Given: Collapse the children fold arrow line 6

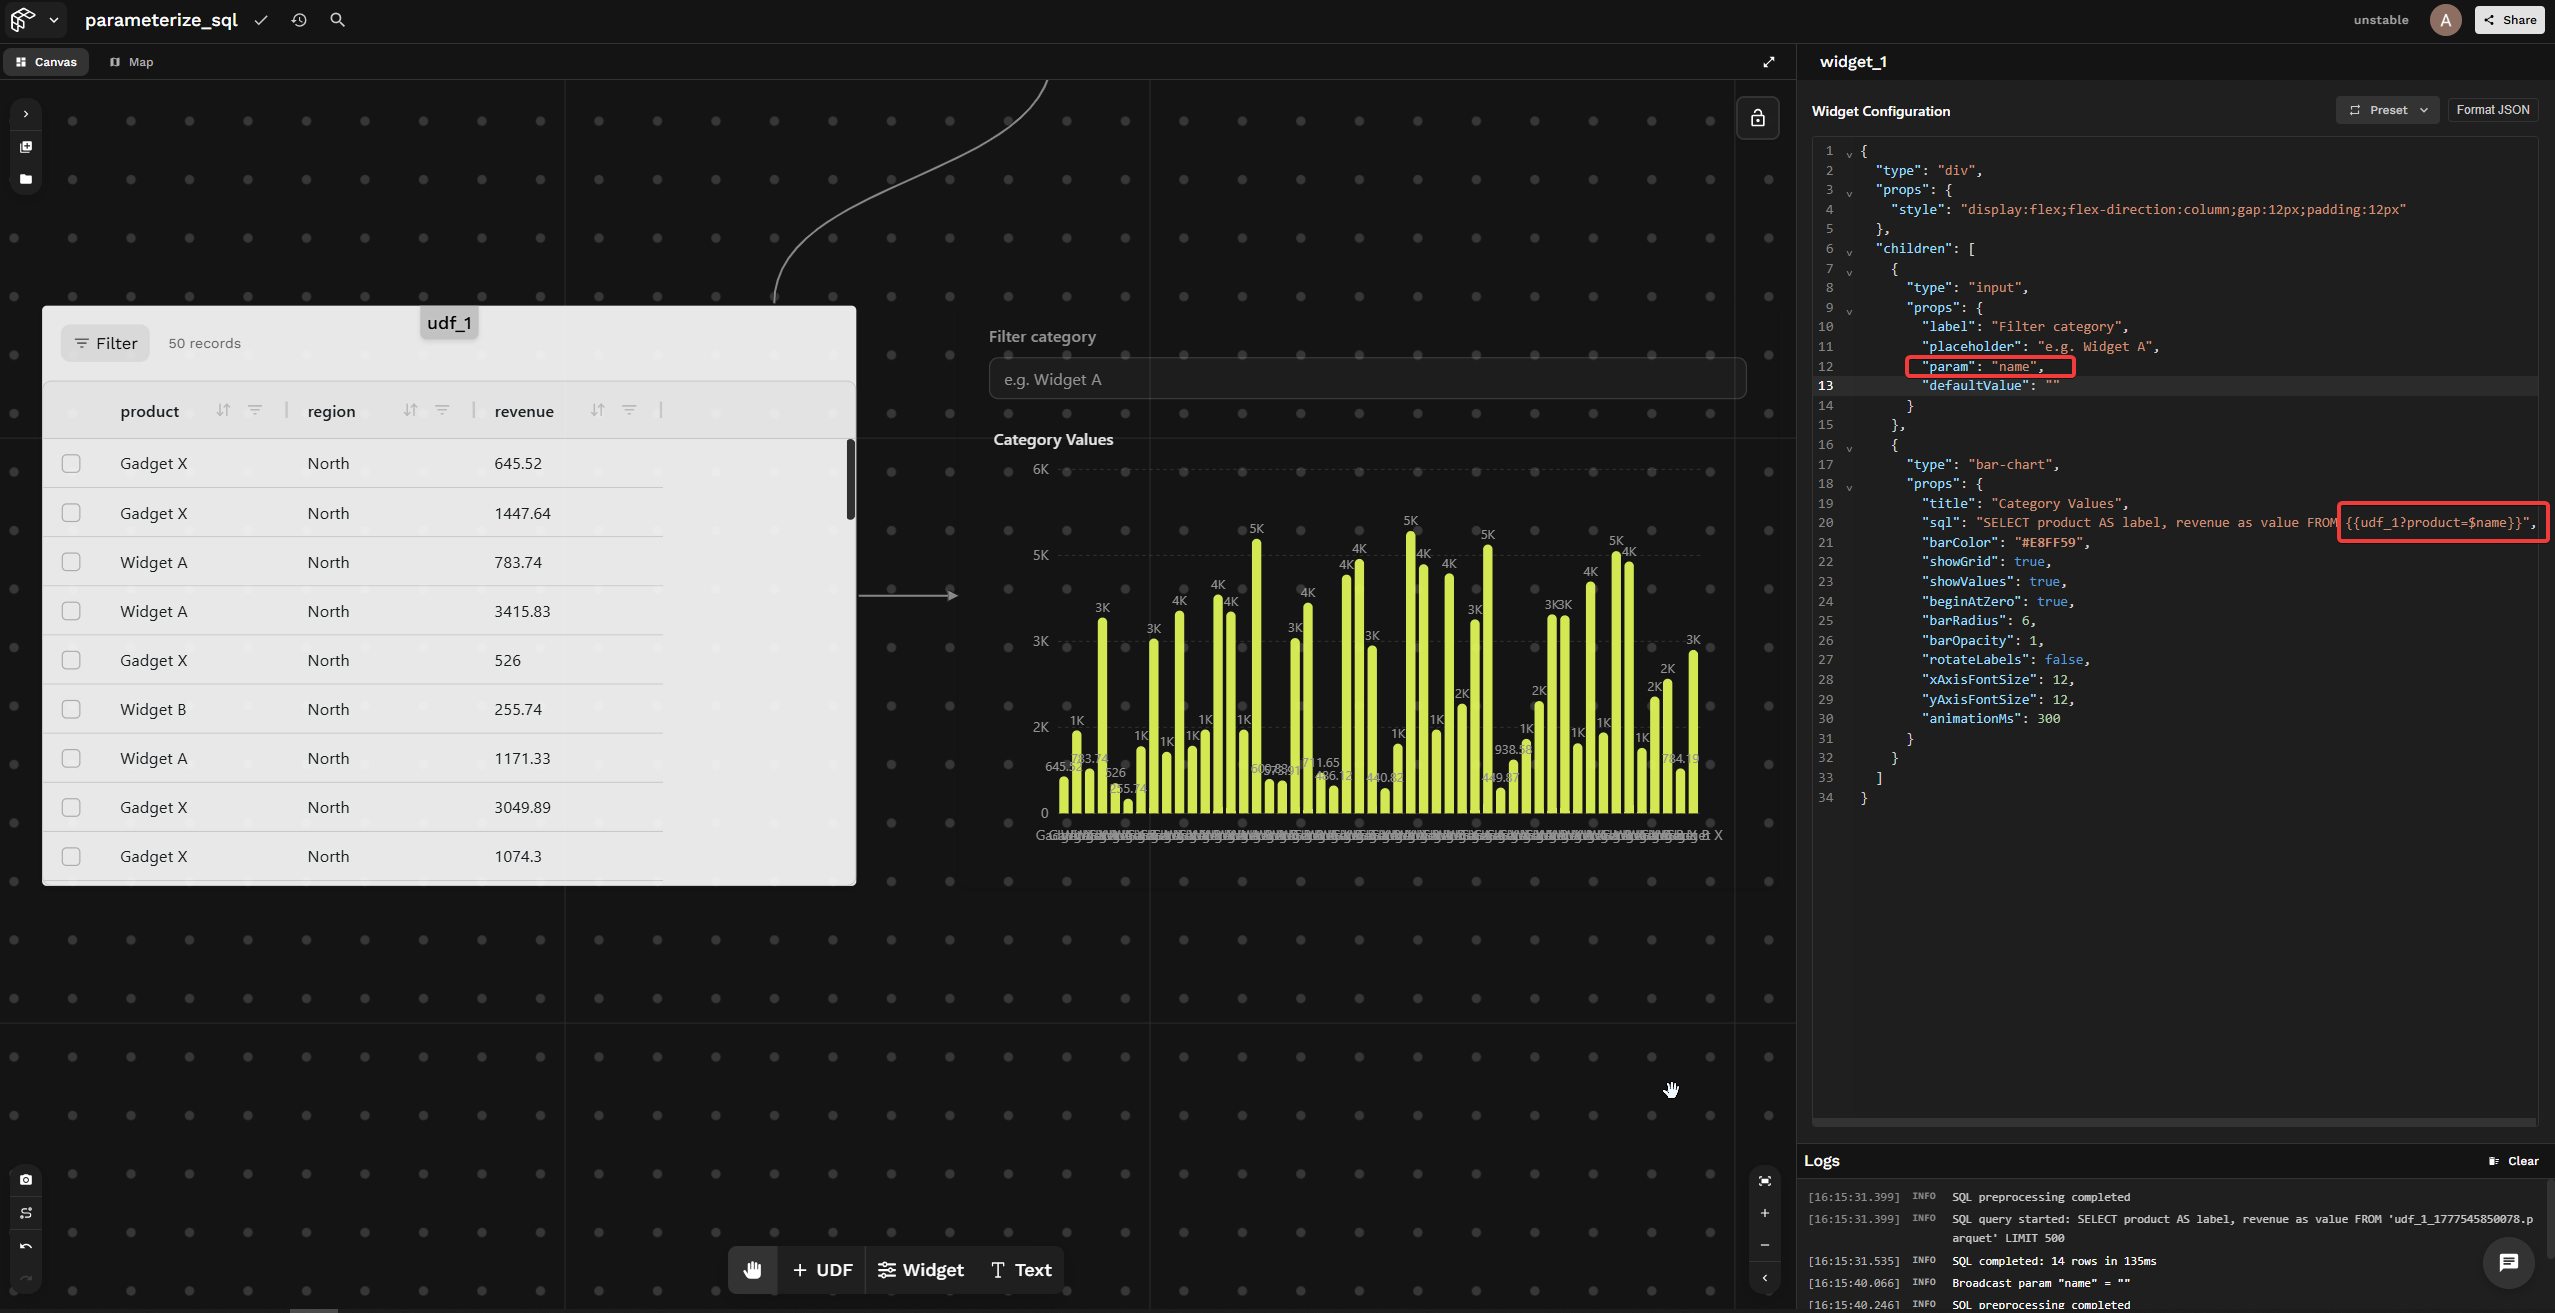Looking at the screenshot, I should coord(1849,251).
